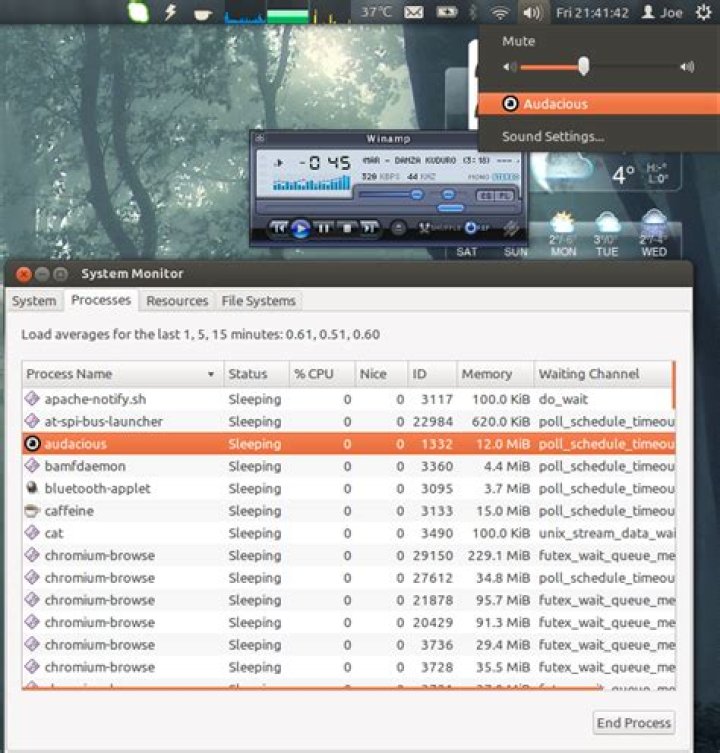The height and width of the screenshot is (753, 720).
Task: Click the Winamp balance slider knob
Action: point(448,194)
